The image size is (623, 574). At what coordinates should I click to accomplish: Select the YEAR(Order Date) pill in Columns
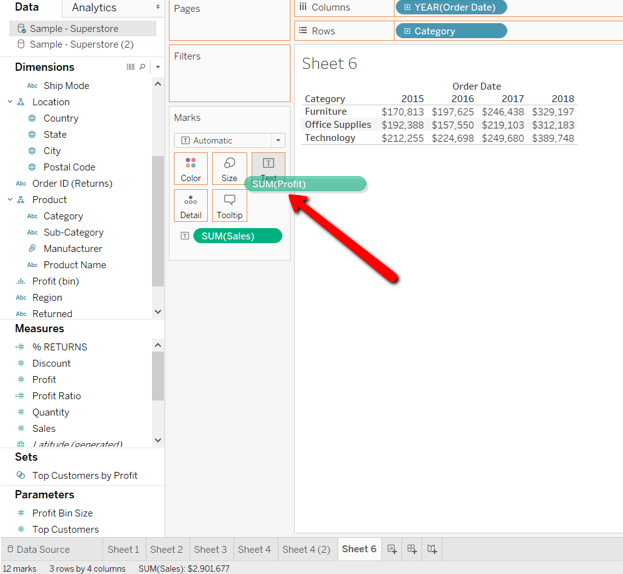tap(451, 7)
